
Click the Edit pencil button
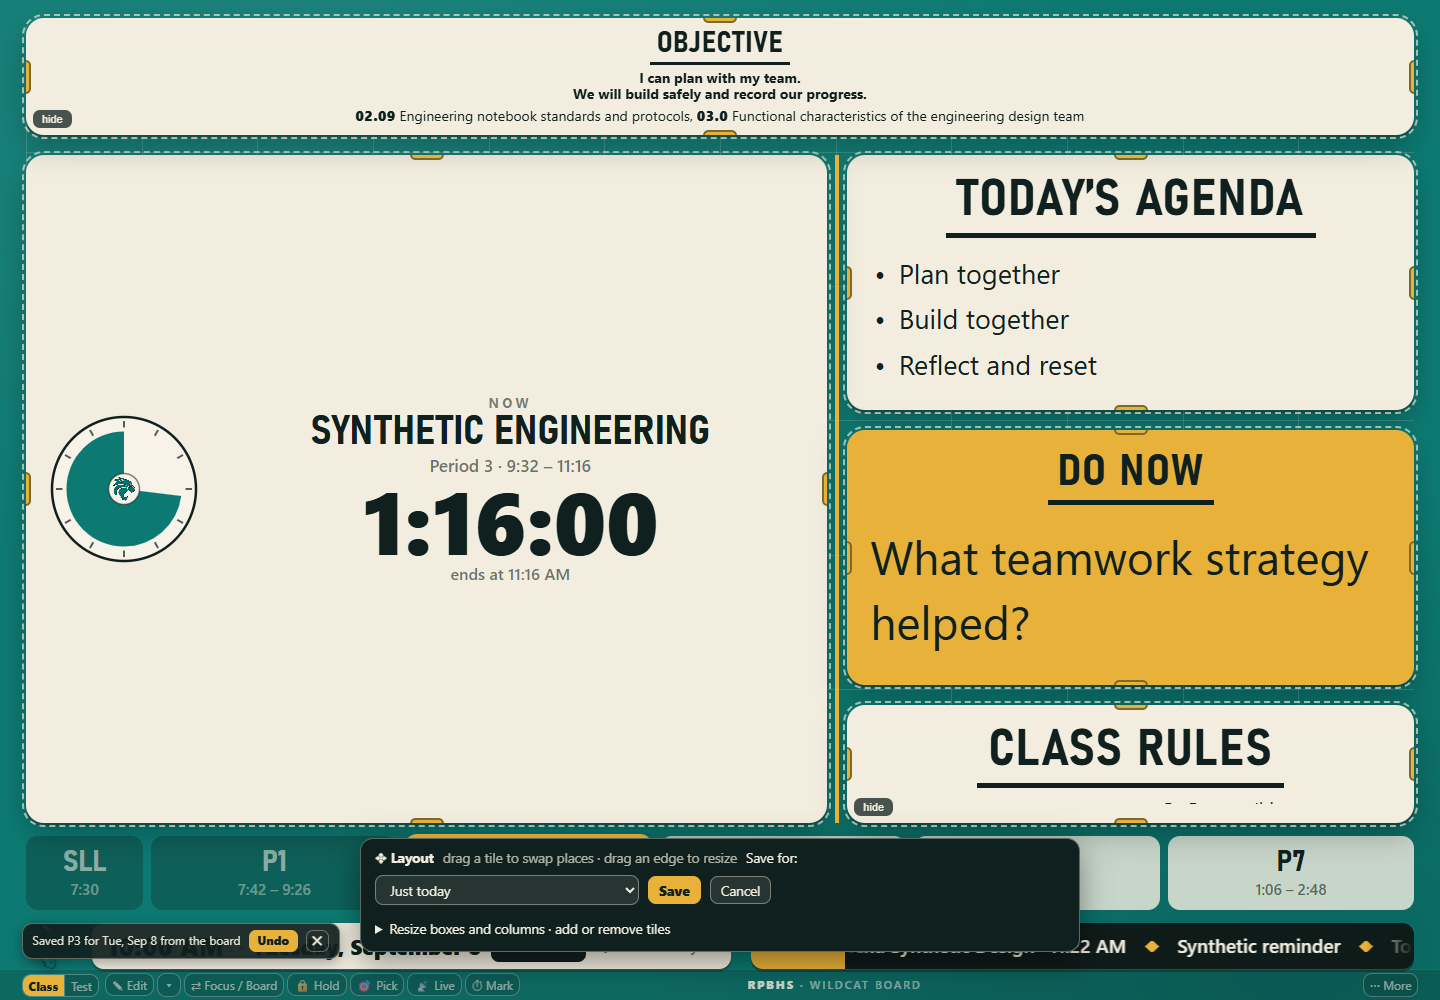tap(130, 986)
